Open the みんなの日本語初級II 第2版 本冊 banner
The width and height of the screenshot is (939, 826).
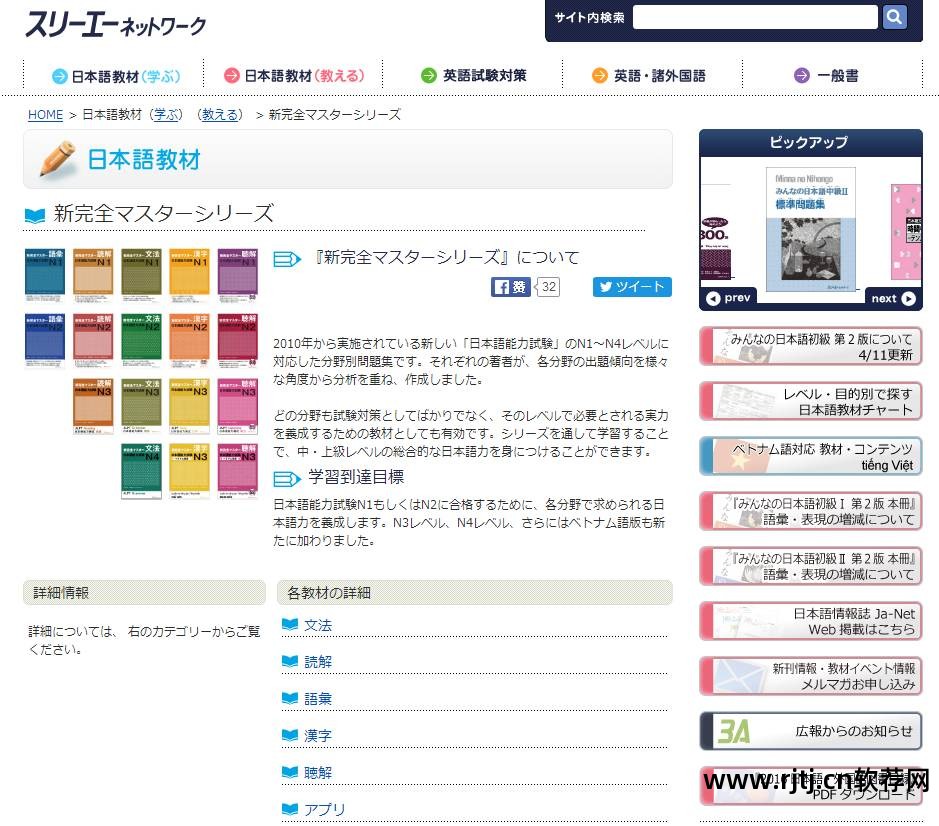click(811, 567)
